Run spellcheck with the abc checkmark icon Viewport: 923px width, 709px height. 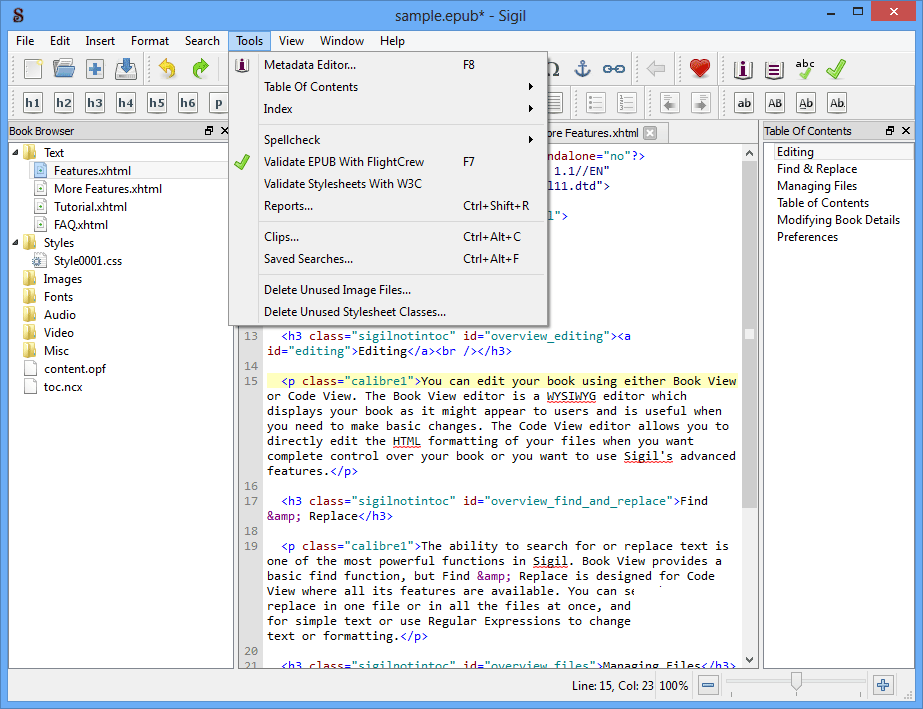pyautogui.click(x=805, y=69)
